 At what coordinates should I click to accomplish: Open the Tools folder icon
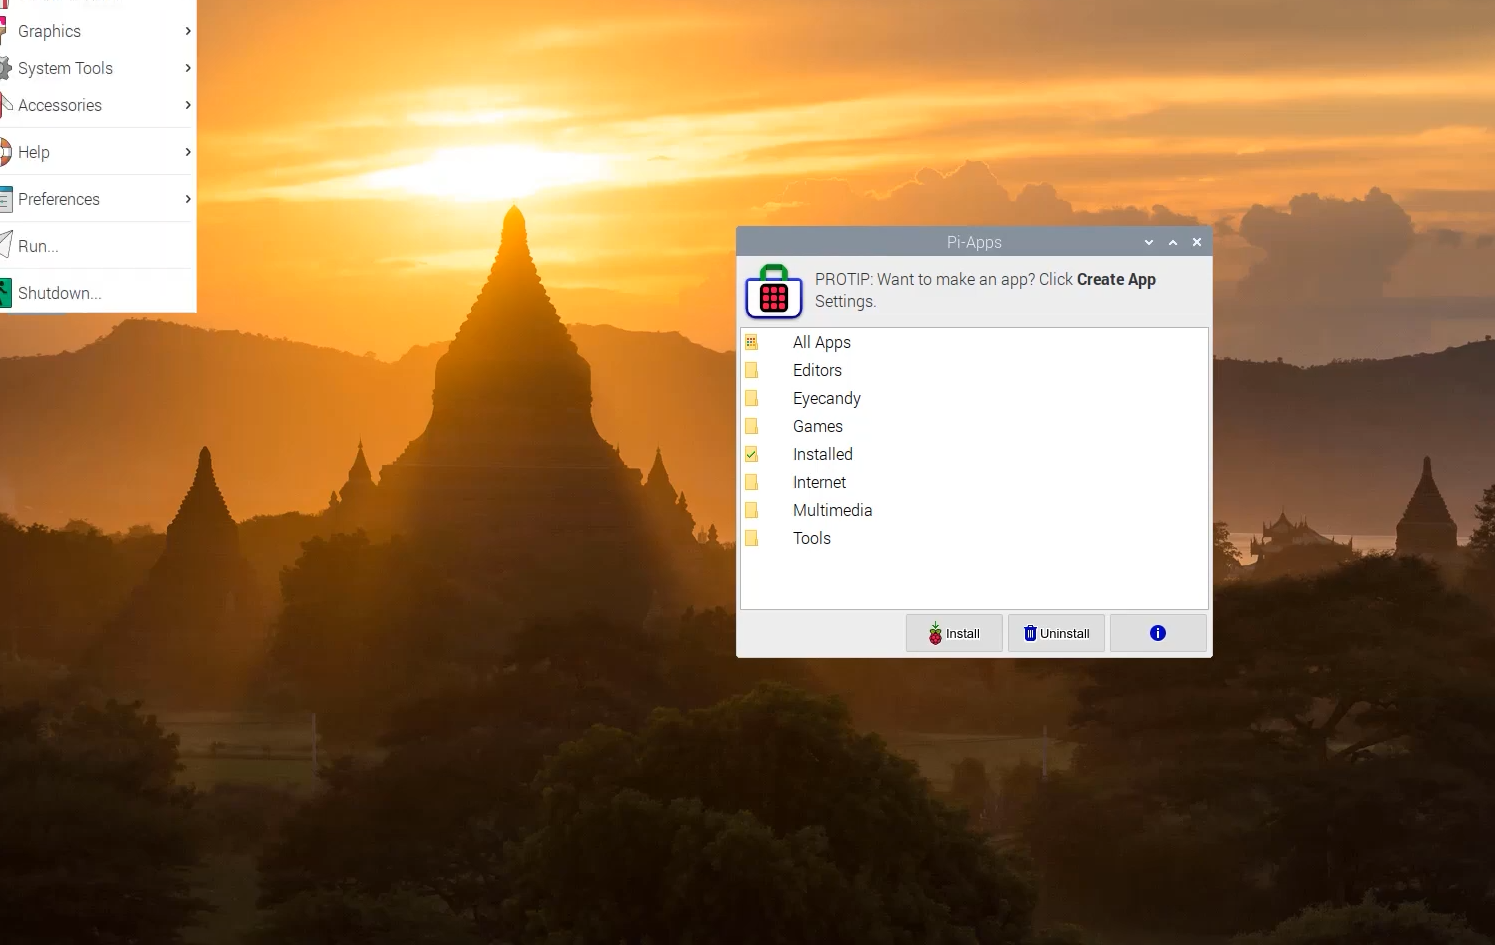click(752, 537)
